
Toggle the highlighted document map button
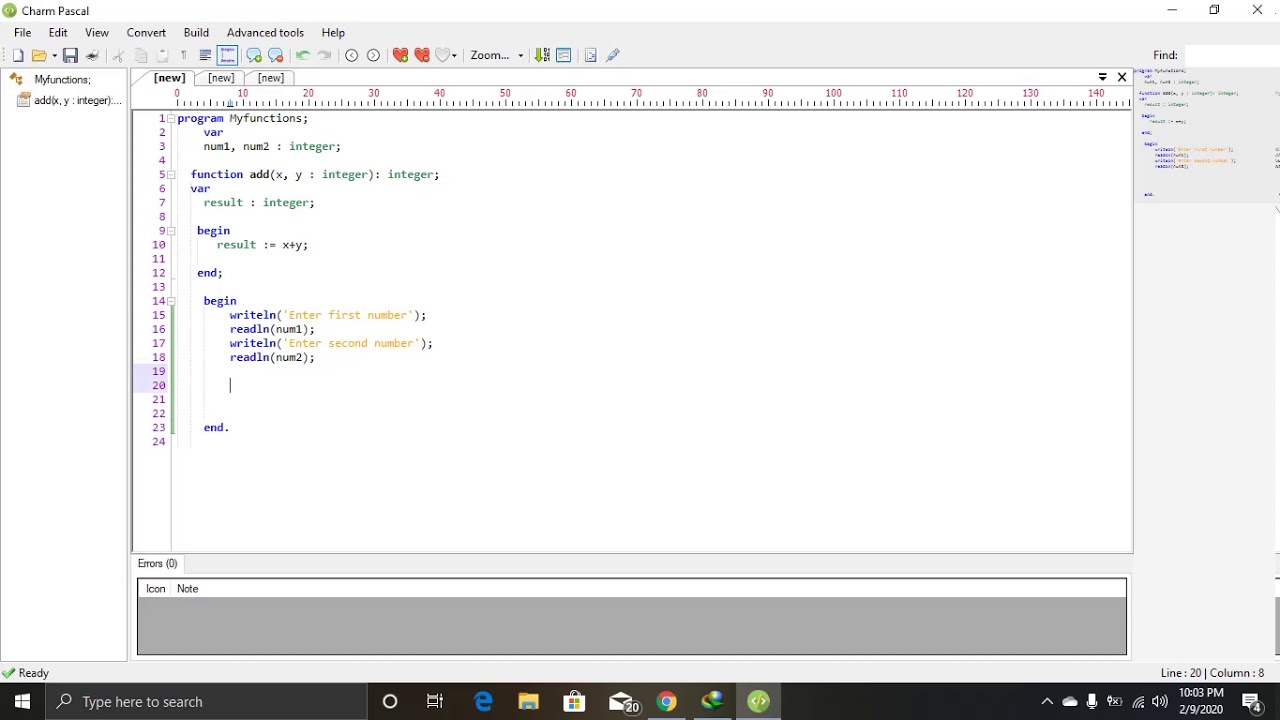pos(228,56)
